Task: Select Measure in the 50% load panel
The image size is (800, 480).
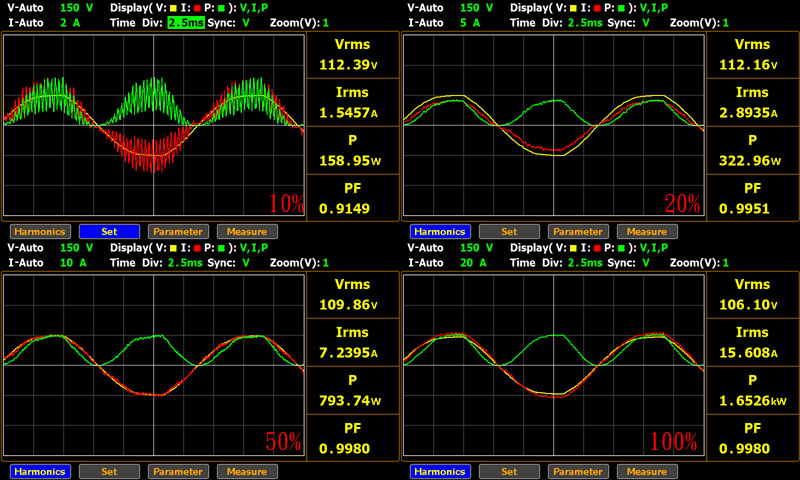Action: tap(247, 472)
